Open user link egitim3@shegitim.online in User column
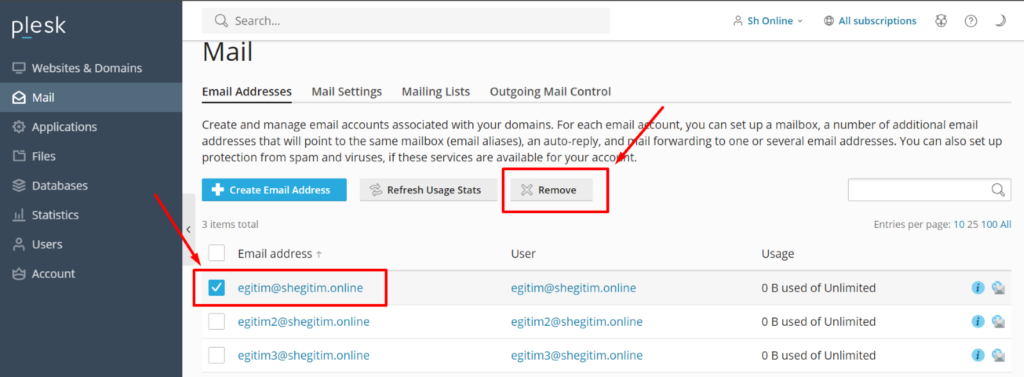 click(x=577, y=355)
